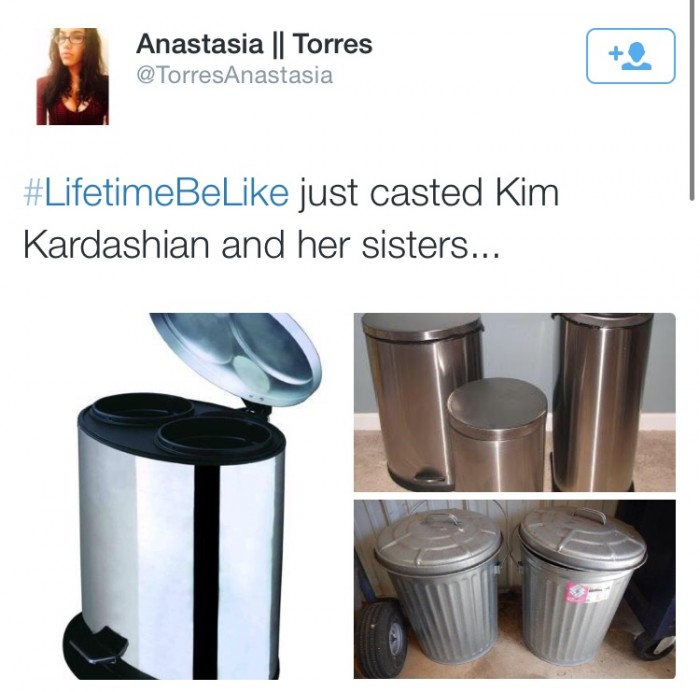
Task: View the two galvanized trash cans photo
Action: [514, 589]
